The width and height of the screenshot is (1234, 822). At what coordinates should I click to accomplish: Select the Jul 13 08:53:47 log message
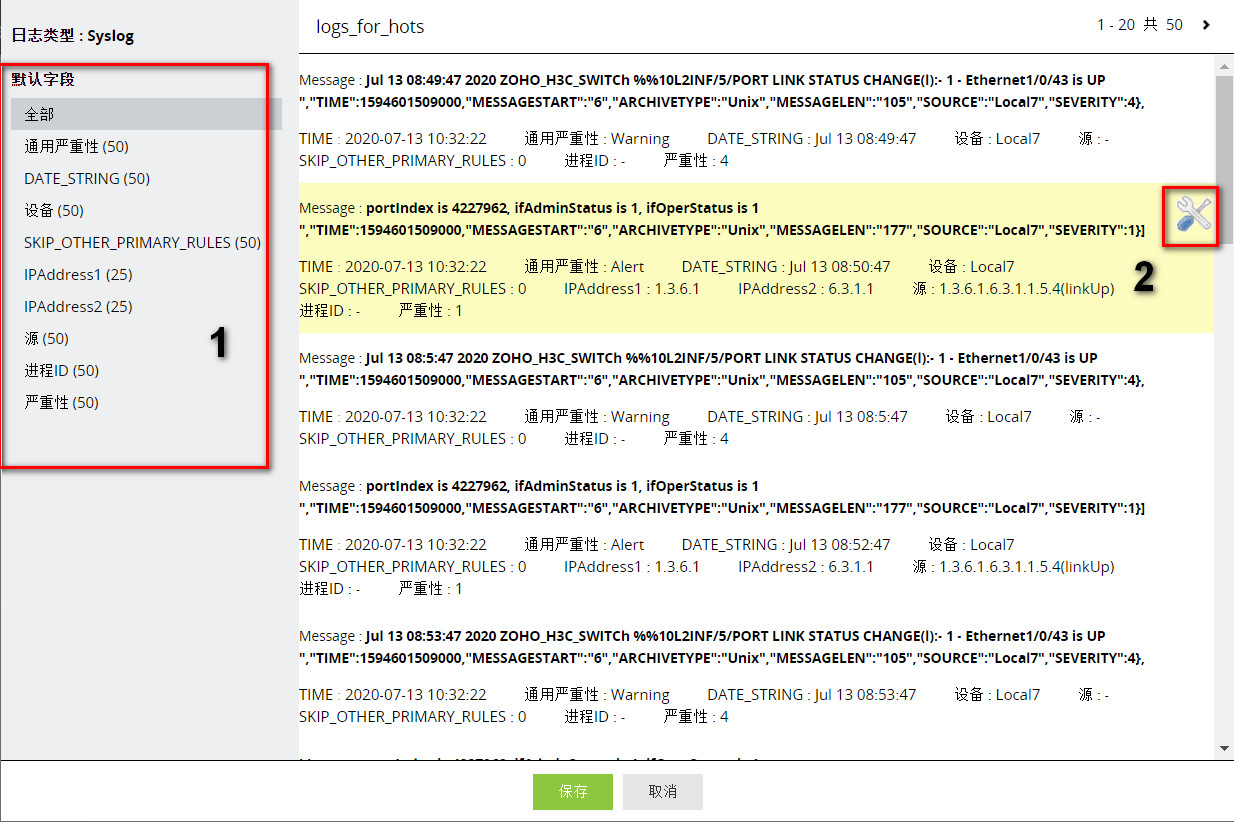pos(722,646)
